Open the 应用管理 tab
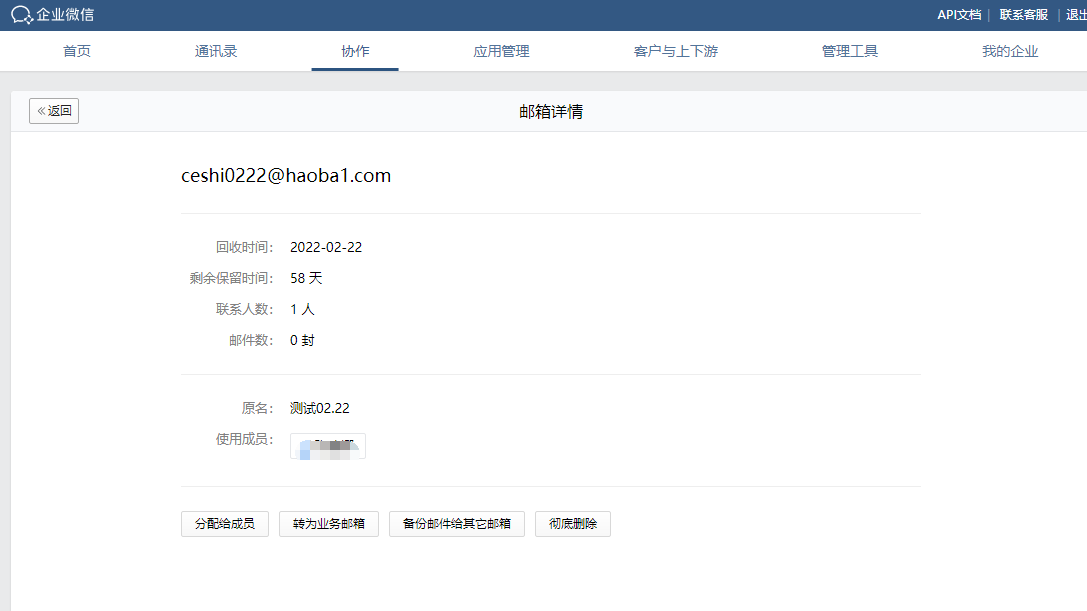Viewport: 1087px width, 611px height. [501, 51]
